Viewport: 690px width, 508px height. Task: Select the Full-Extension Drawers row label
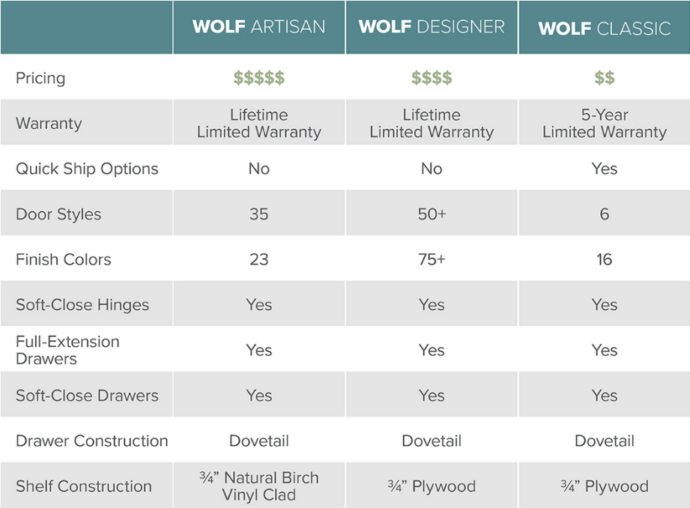click(x=67, y=350)
